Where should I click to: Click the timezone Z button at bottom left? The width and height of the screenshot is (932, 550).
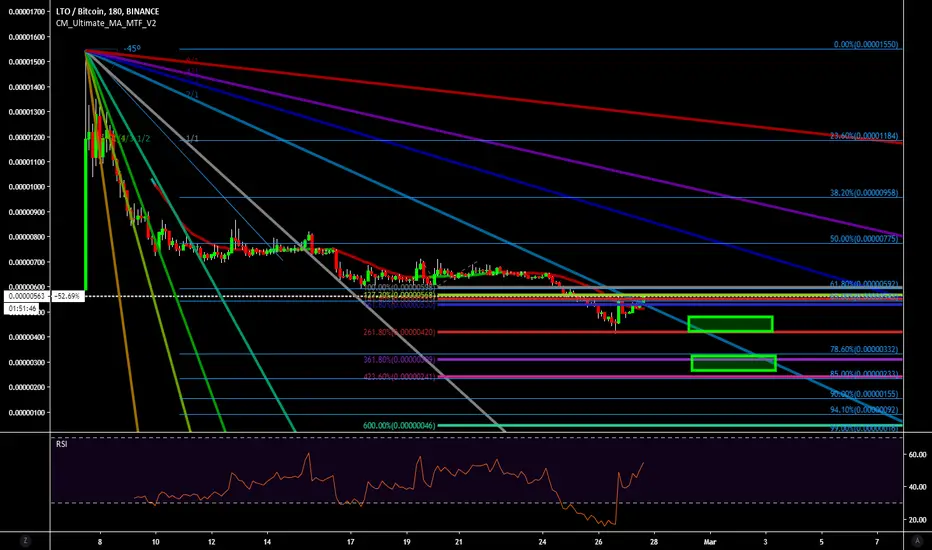tap(26, 540)
